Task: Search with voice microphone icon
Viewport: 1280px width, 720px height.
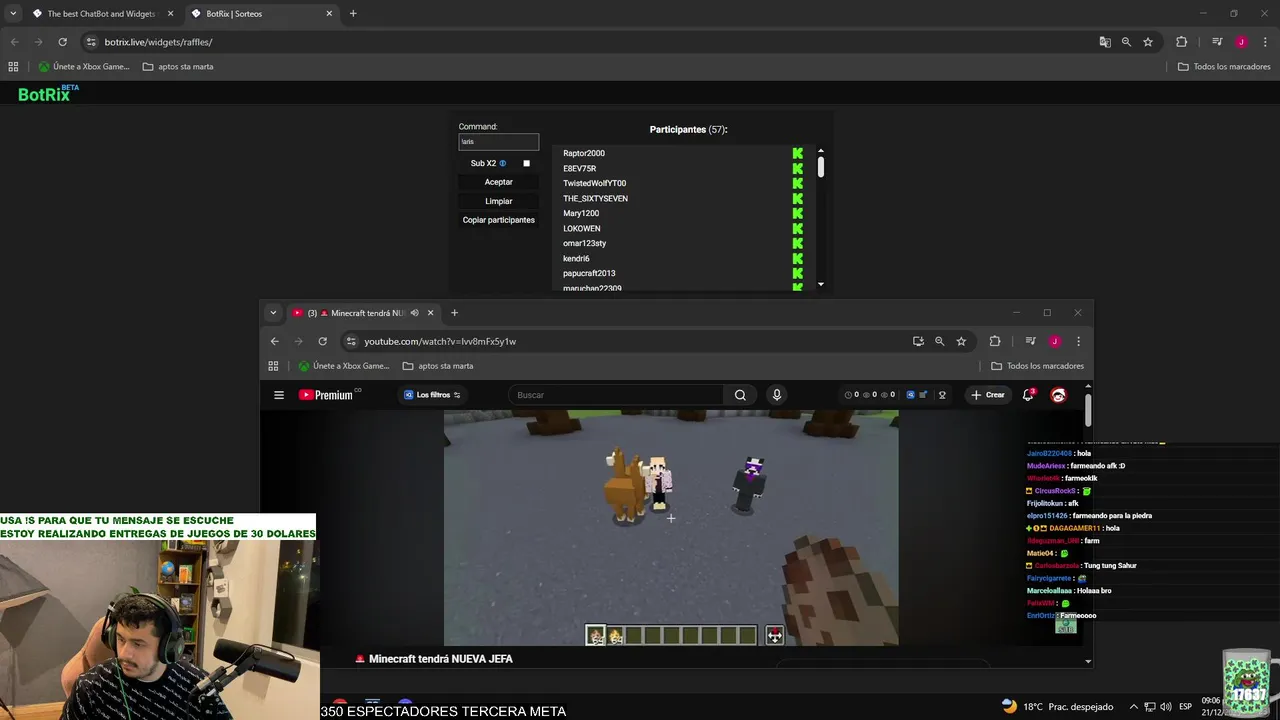Action: coord(777,395)
